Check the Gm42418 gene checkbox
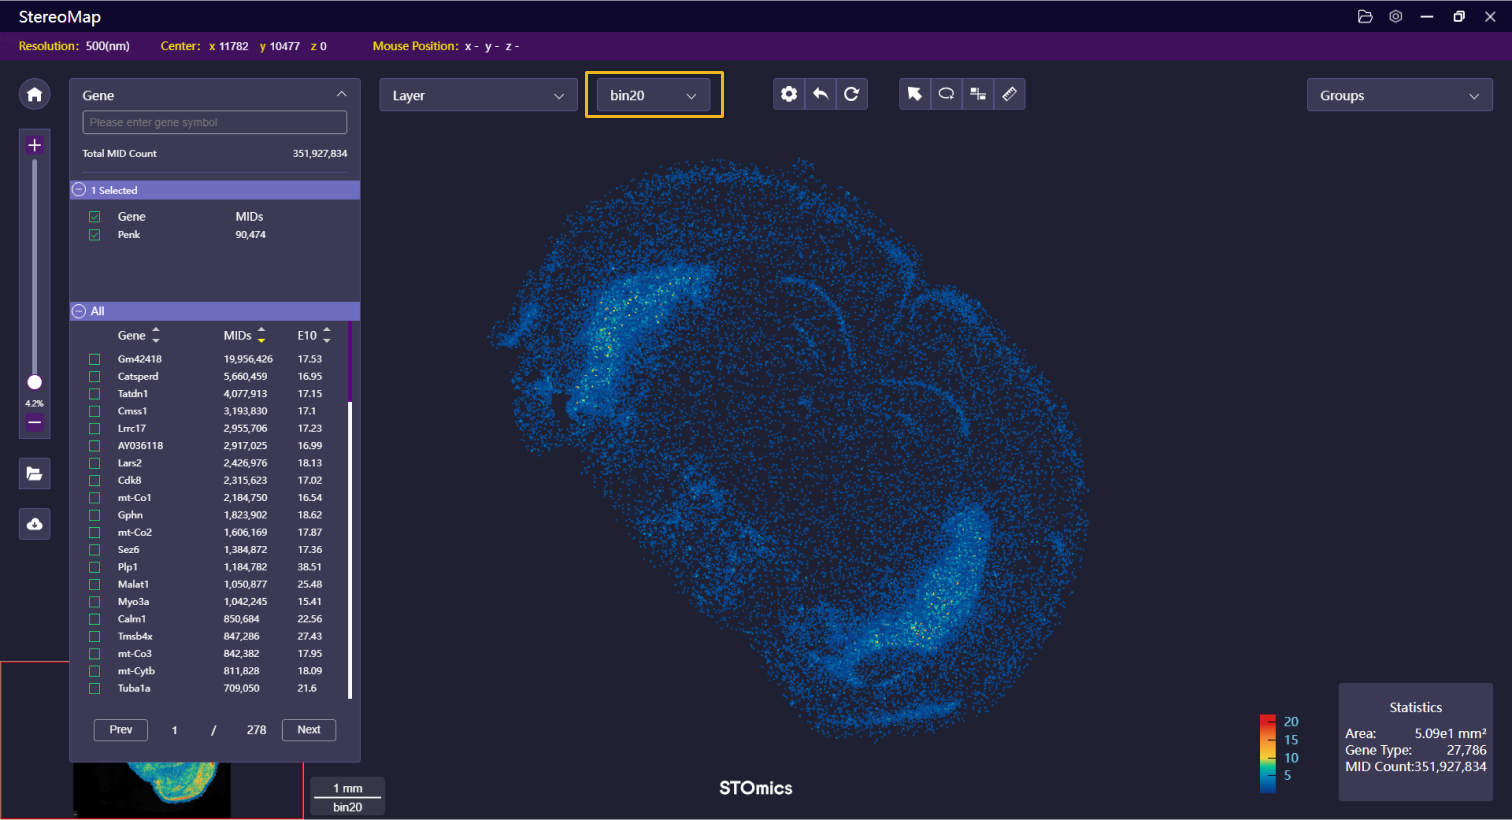This screenshot has height=820, width=1512. [x=94, y=359]
